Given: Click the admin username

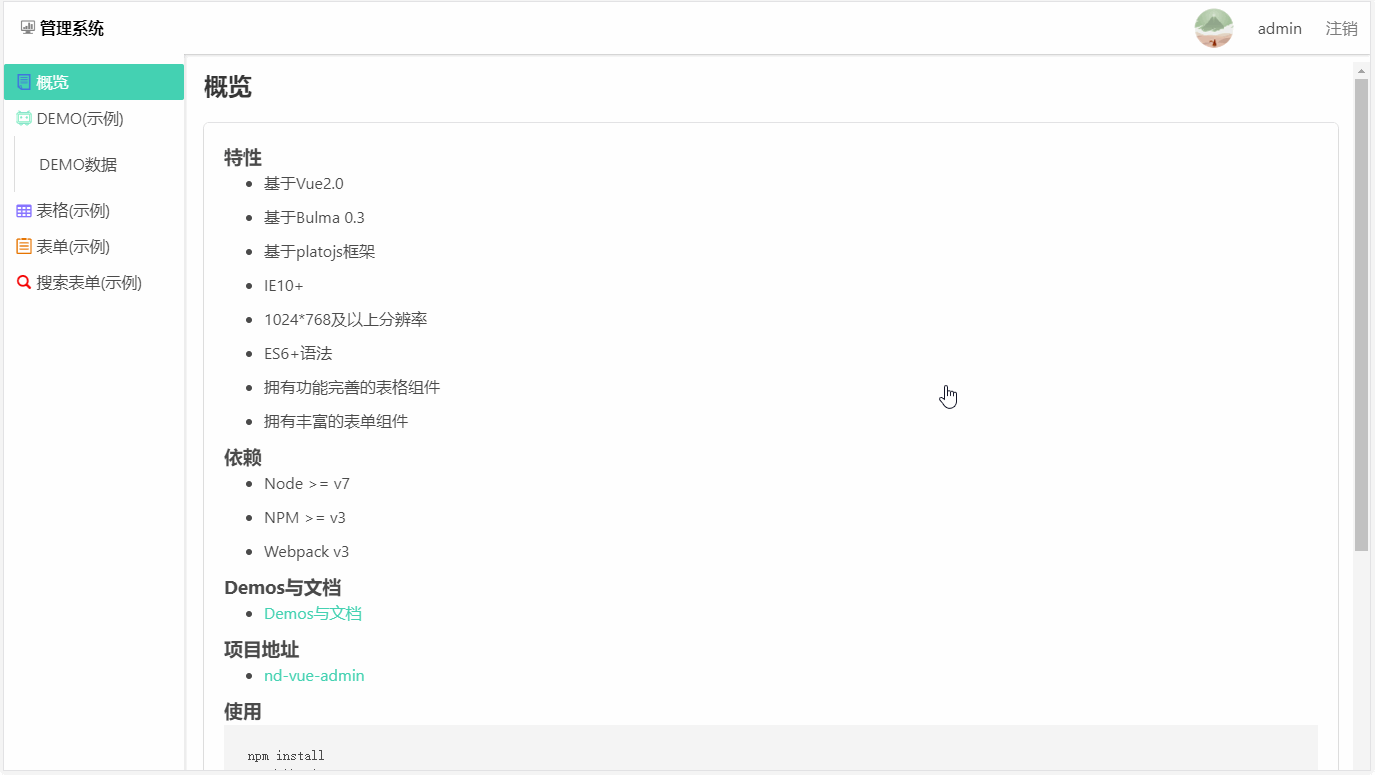Looking at the screenshot, I should [1280, 28].
